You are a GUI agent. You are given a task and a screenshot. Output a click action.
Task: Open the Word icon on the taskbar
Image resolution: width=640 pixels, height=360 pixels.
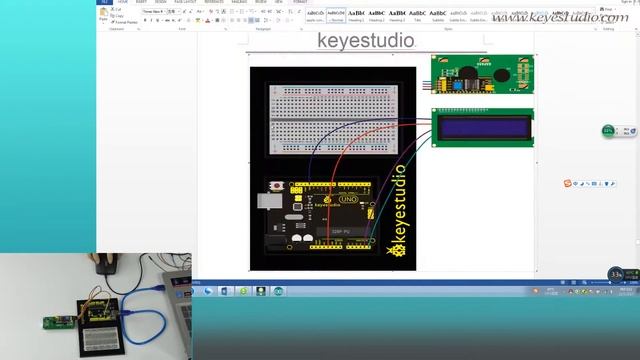click(x=225, y=291)
